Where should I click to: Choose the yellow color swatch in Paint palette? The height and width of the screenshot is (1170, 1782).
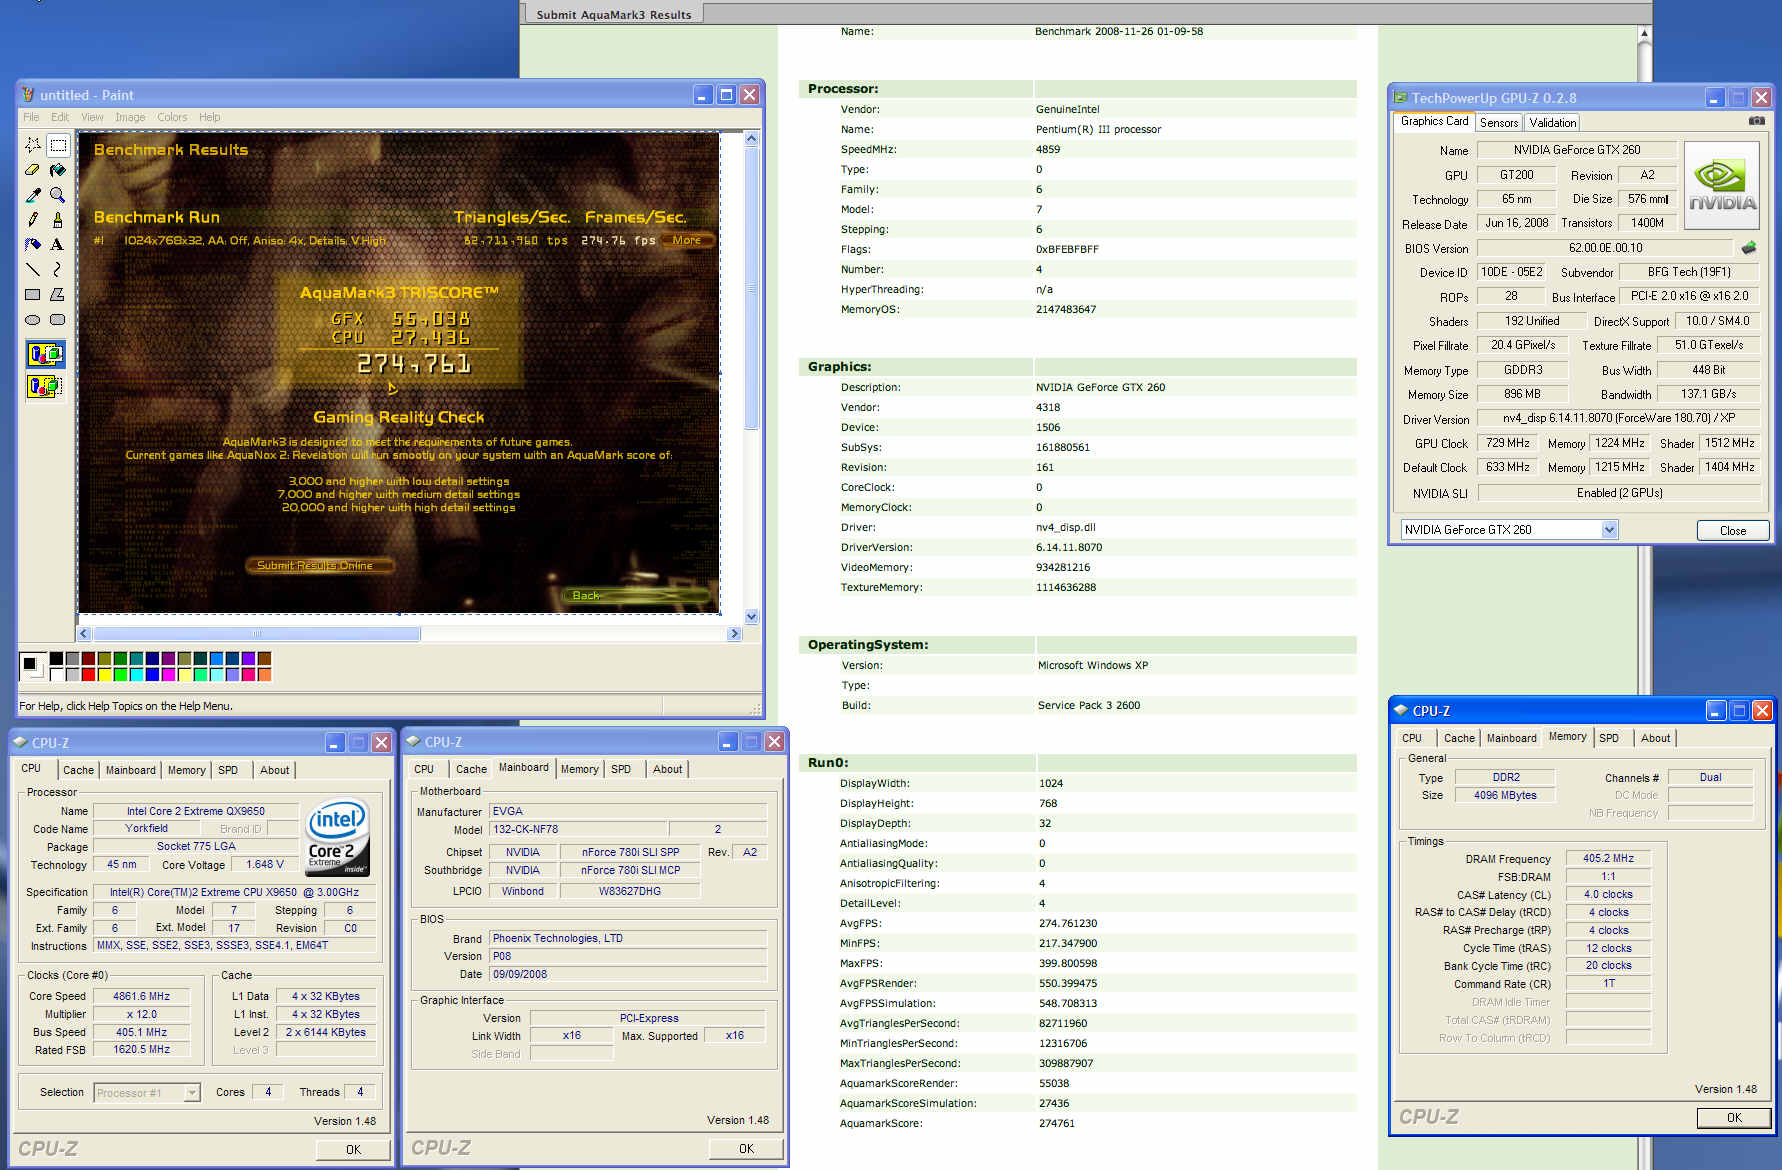tap(104, 675)
